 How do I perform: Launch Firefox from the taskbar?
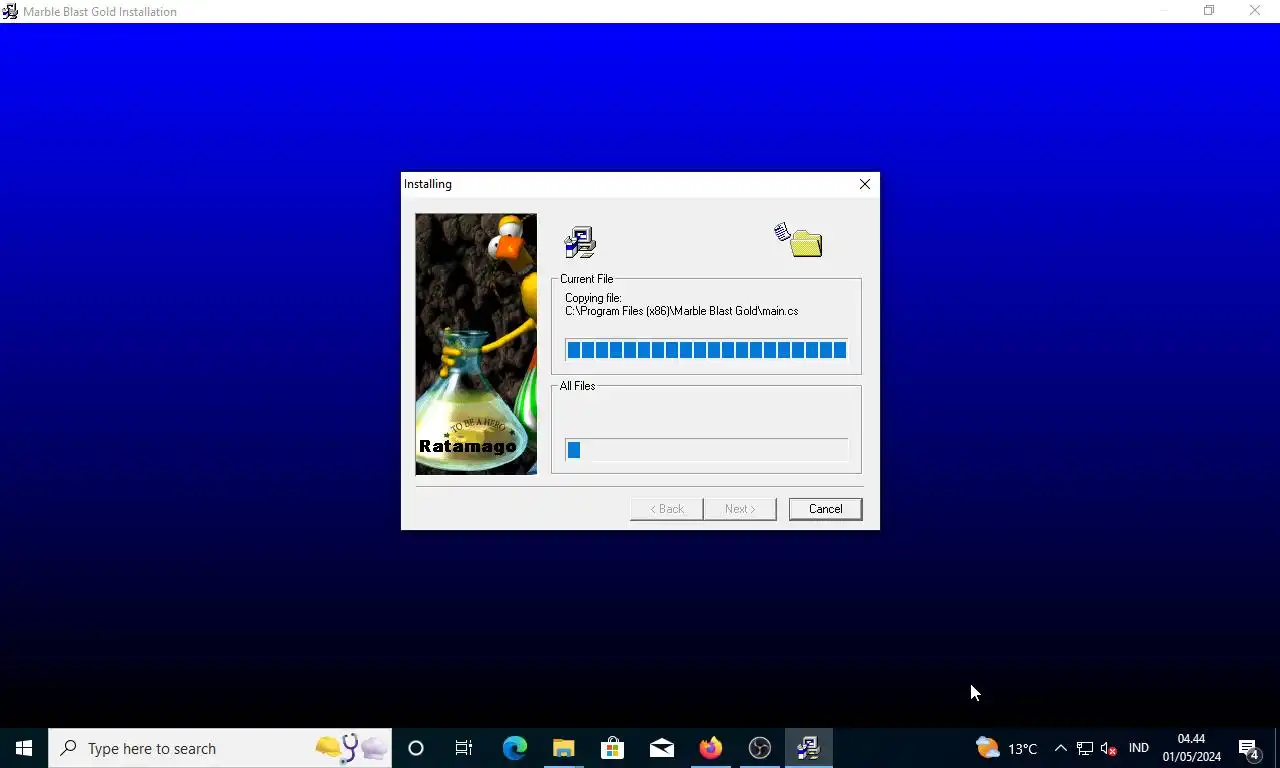[711, 748]
